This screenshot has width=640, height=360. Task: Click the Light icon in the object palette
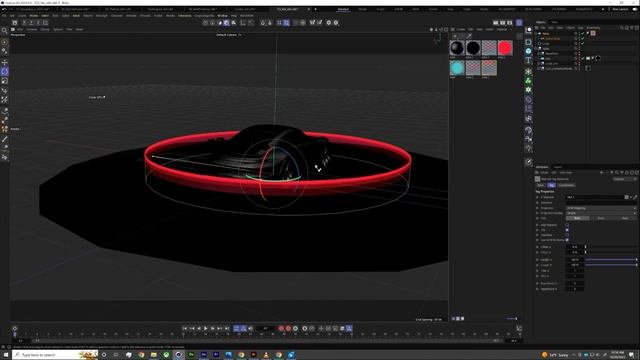click(528, 149)
